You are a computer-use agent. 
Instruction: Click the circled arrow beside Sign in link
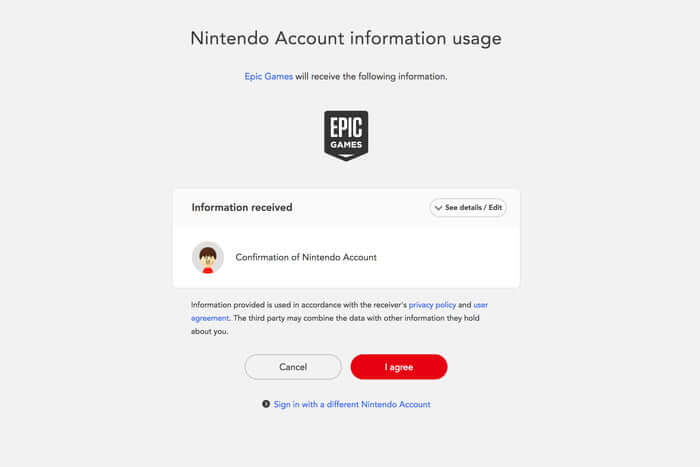[x=266, y=404]
